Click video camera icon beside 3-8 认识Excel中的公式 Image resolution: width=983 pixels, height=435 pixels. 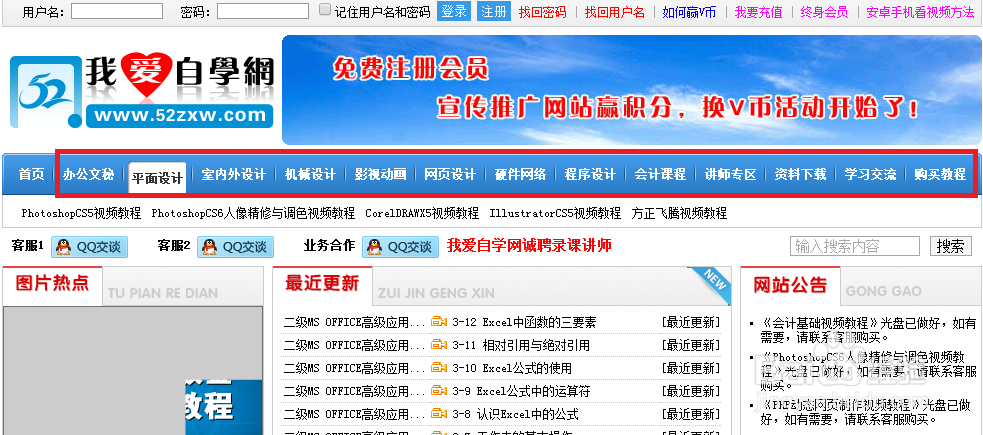[x=439, y=414]
